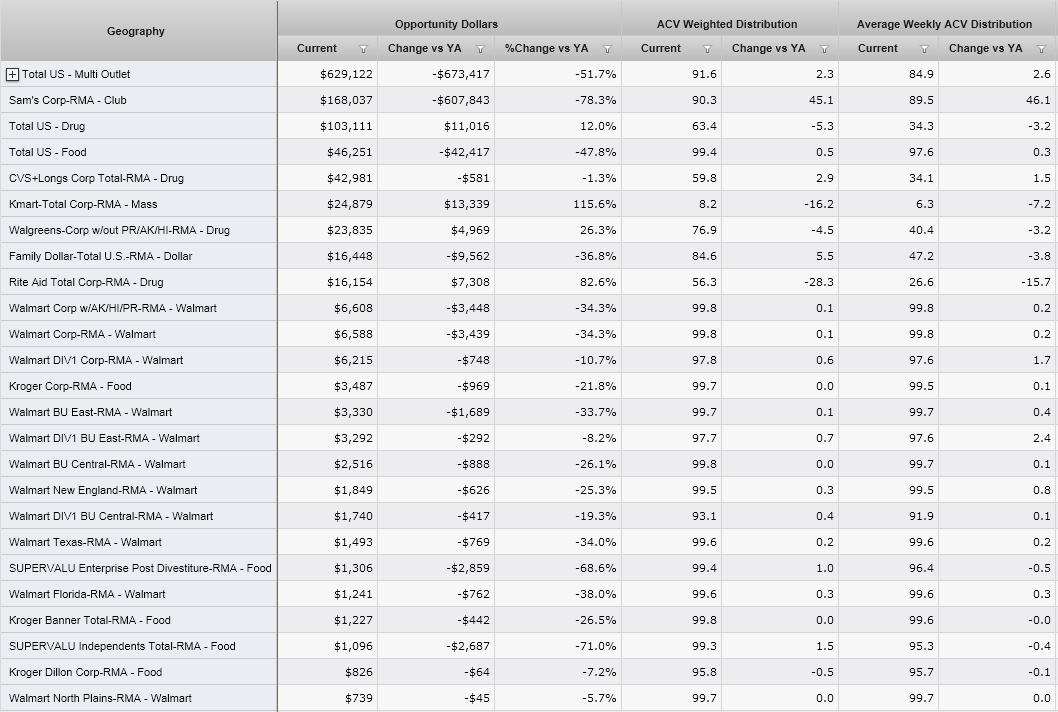This screenshot has width=1058, height=712.
Task: Open filter for Opportunity Dollars Change vs YA
Action: 480,49
